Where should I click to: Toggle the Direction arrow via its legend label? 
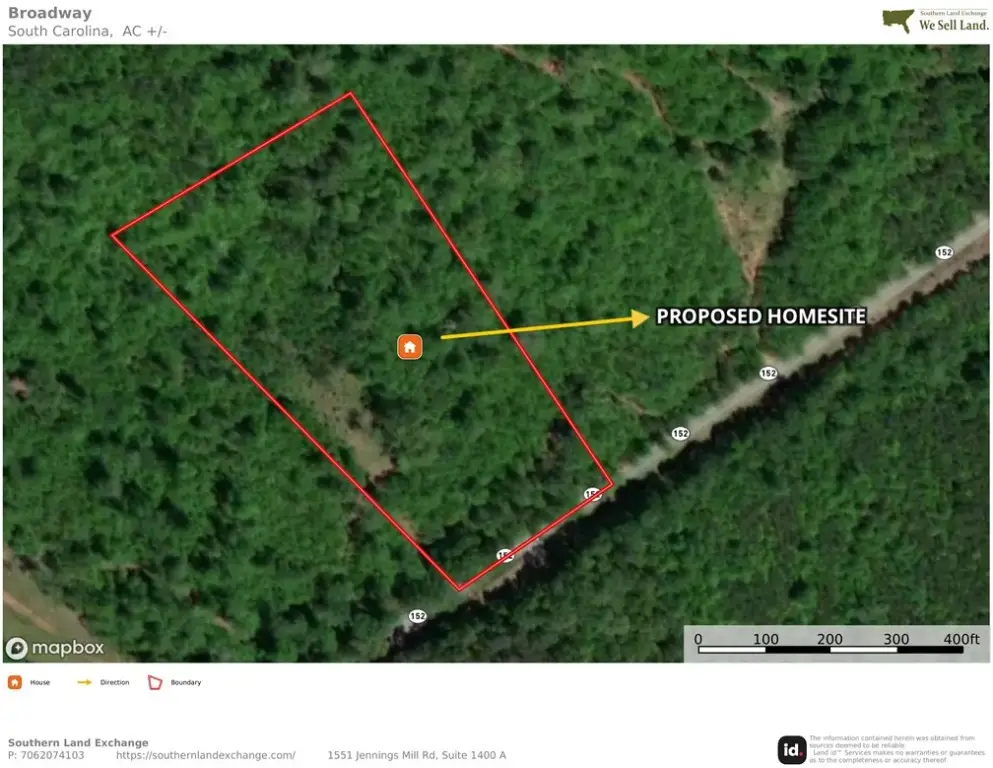pyautogui.click(x=115, y=681)
